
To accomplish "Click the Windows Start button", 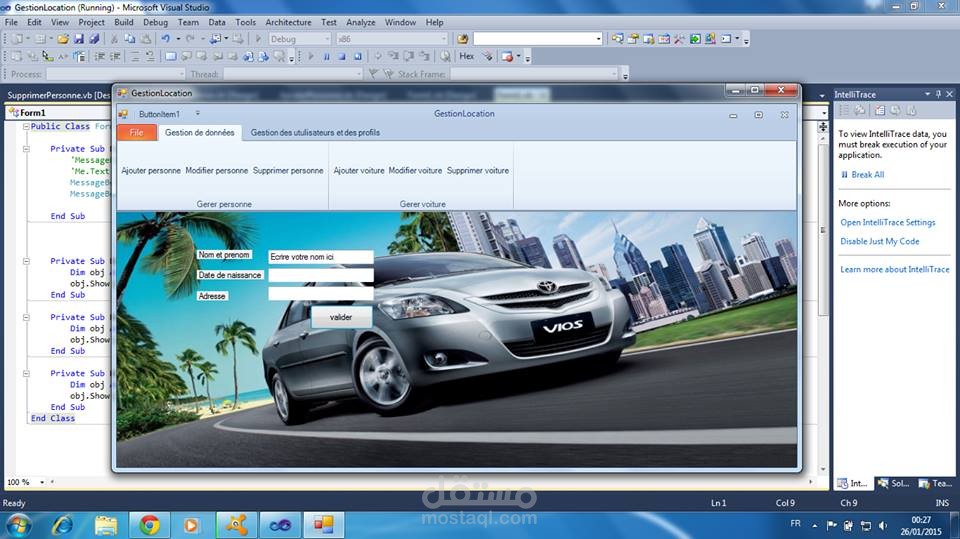I will coord(18,526).
